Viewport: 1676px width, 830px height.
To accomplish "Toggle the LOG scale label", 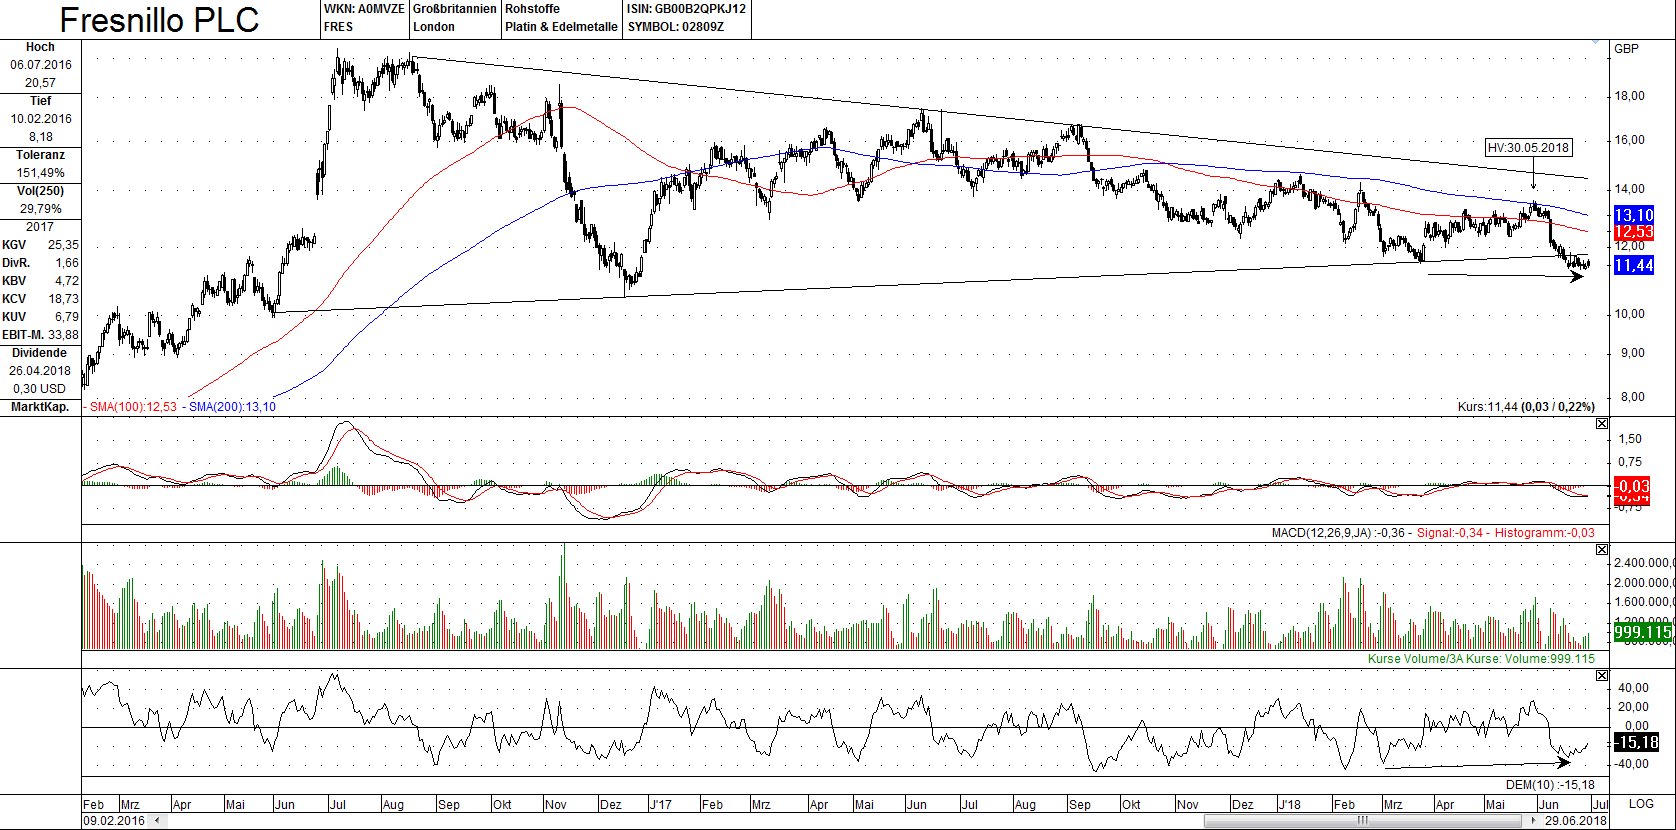I will pos(1641,804).
